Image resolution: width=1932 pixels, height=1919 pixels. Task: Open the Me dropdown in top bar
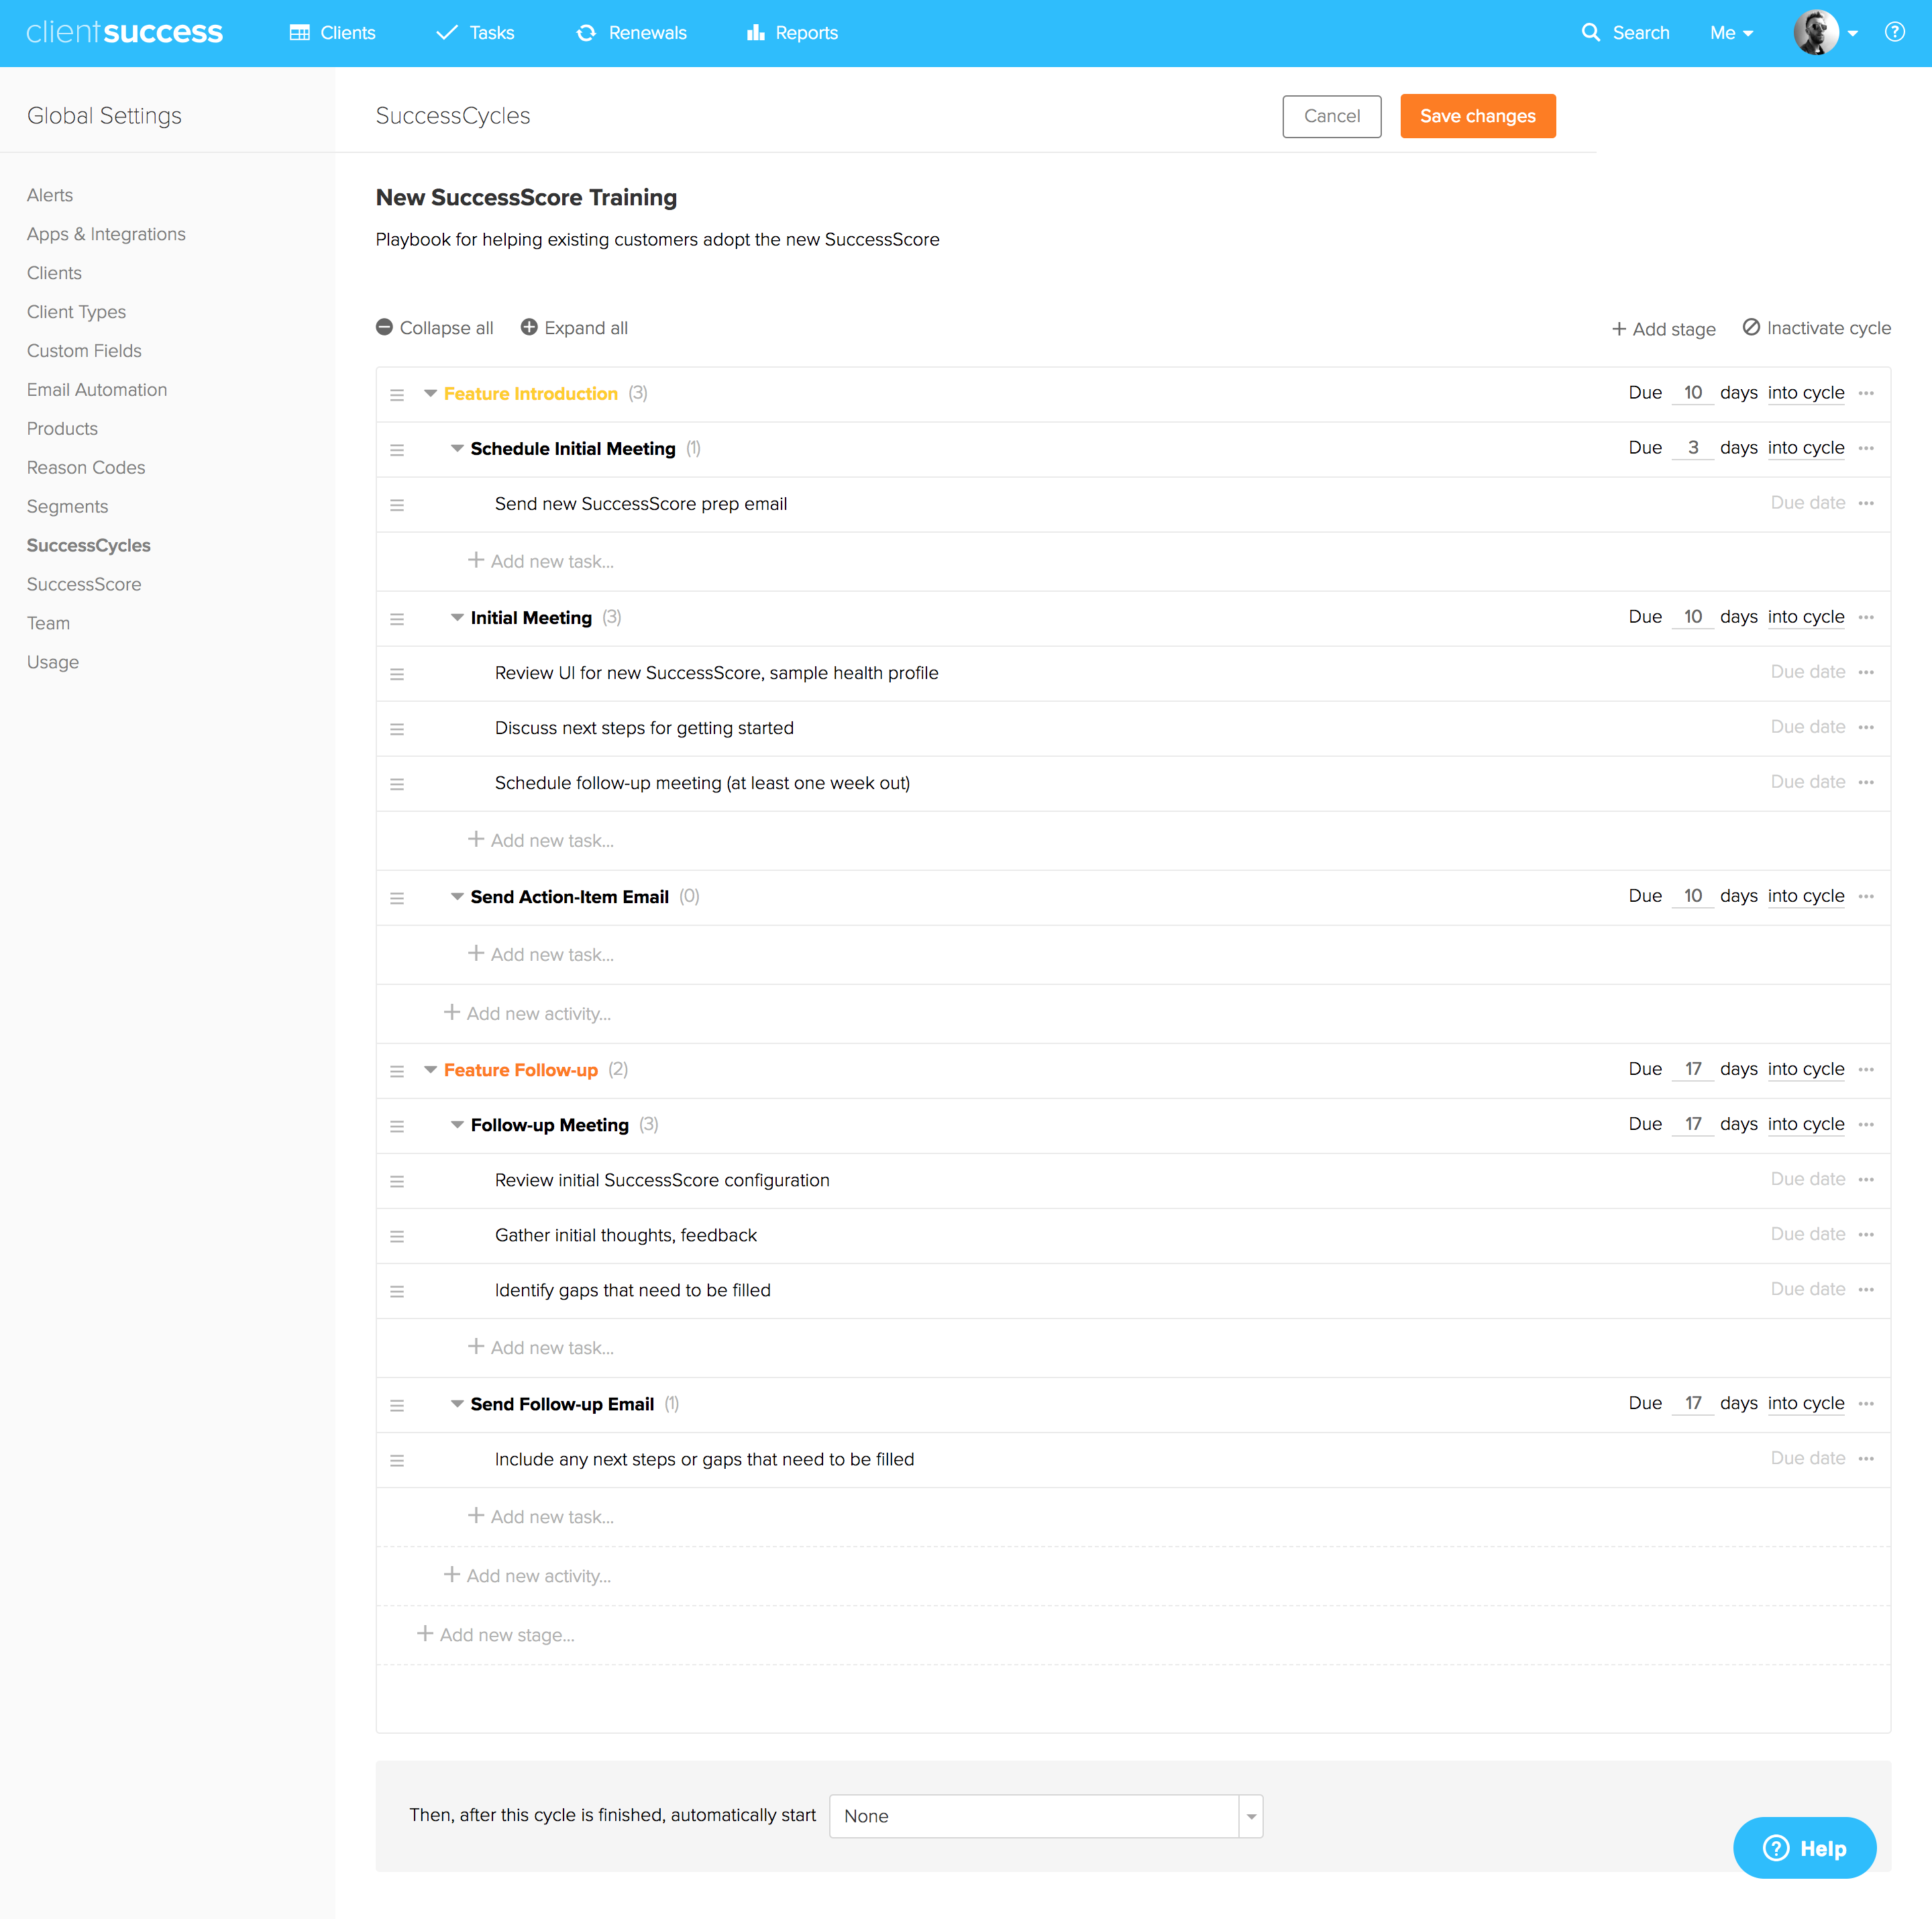pyautogui.click(x=1731, y=32)
